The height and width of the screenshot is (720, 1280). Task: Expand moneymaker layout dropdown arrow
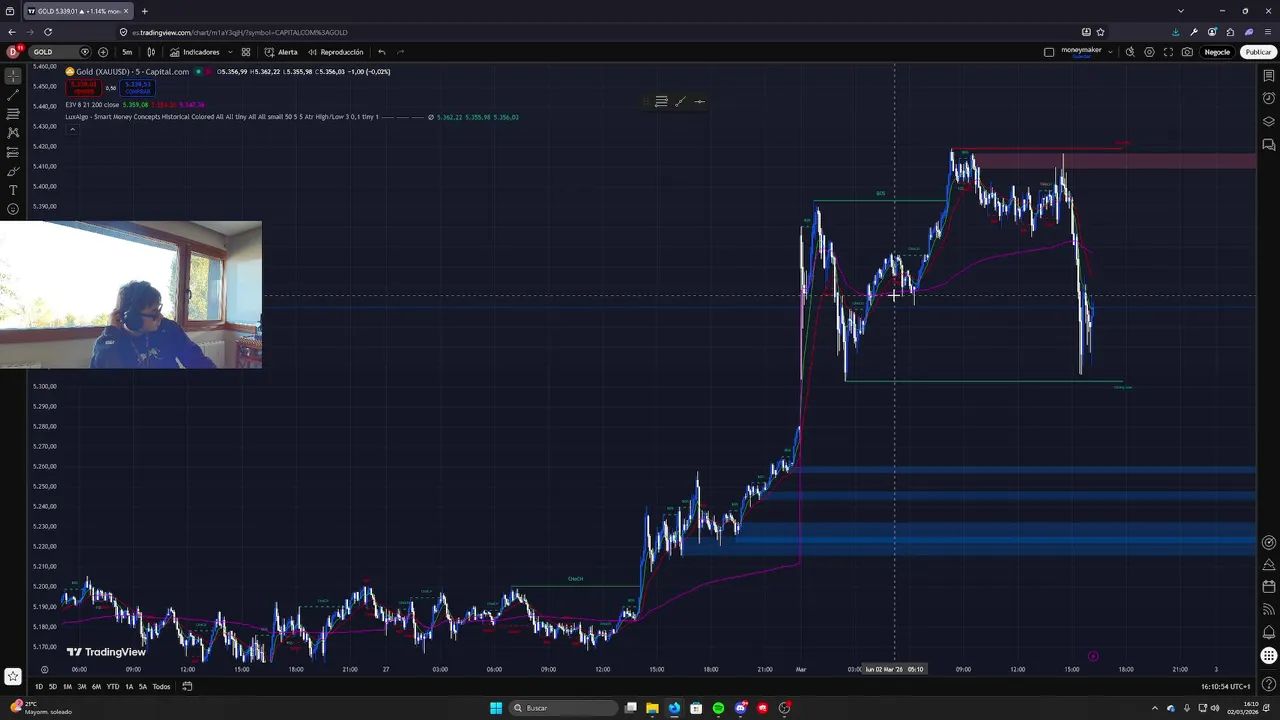tap(1110, 52)
